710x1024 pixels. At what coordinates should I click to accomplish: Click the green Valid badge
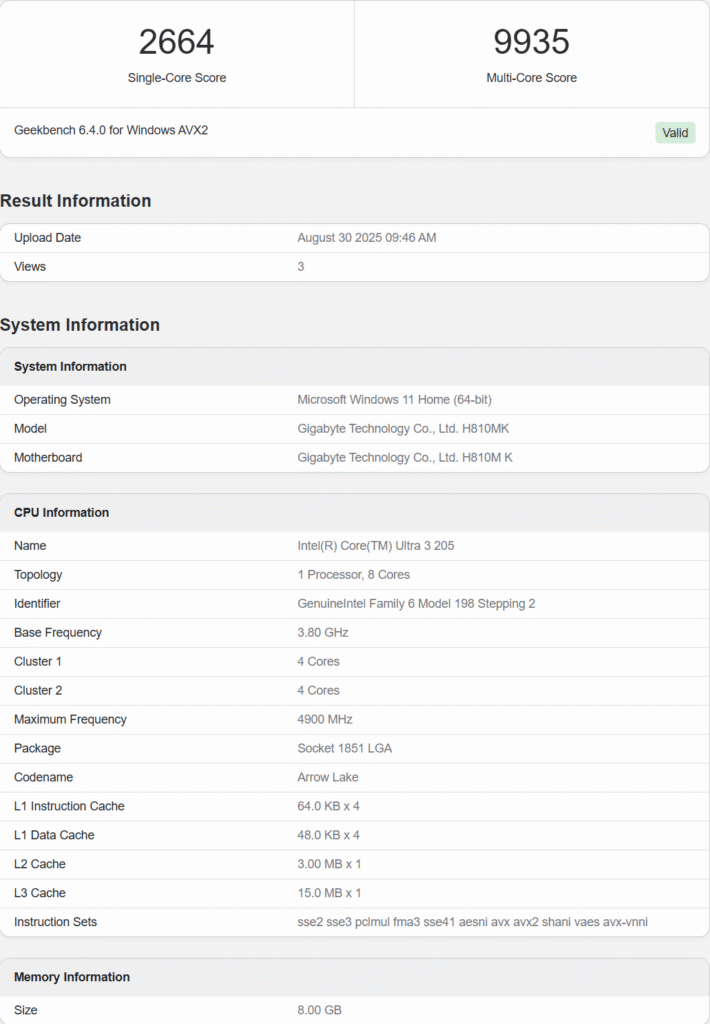[675, 132]
